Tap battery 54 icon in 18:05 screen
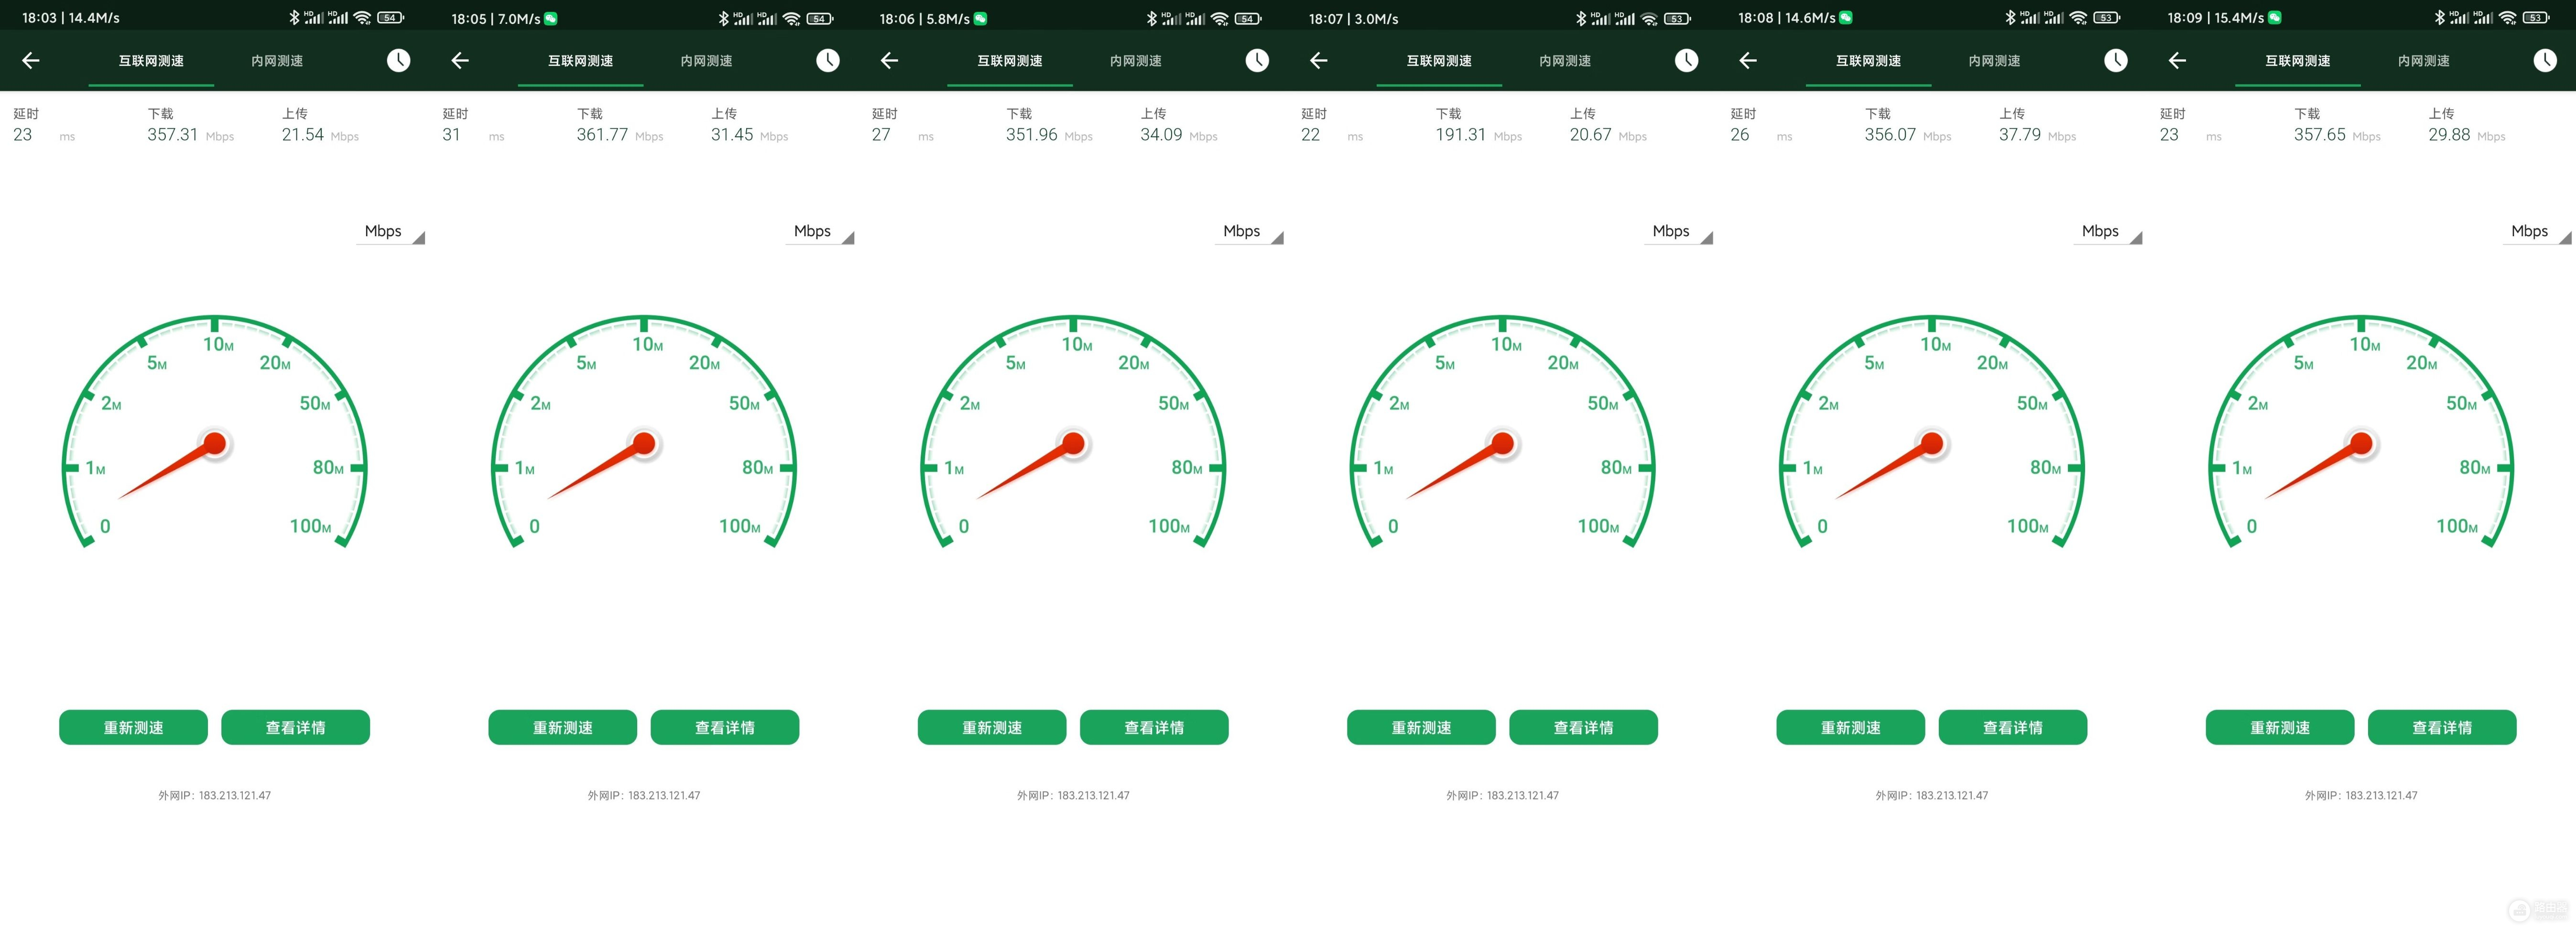 click(820, 18)
